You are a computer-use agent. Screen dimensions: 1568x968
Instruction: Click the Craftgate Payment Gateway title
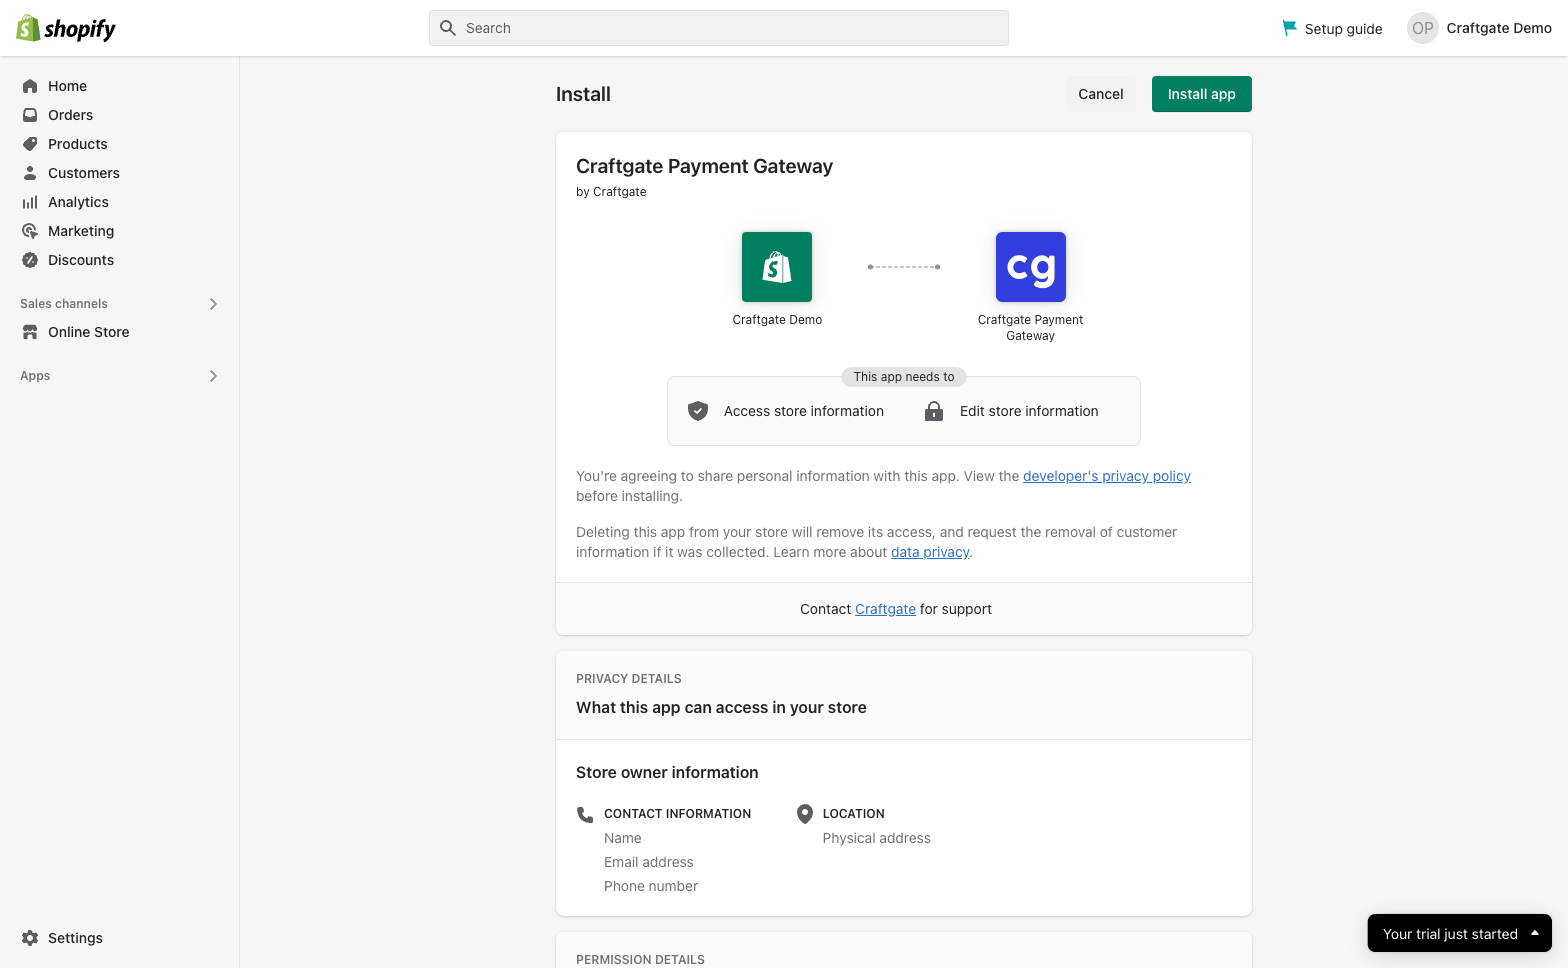[704, 166]
